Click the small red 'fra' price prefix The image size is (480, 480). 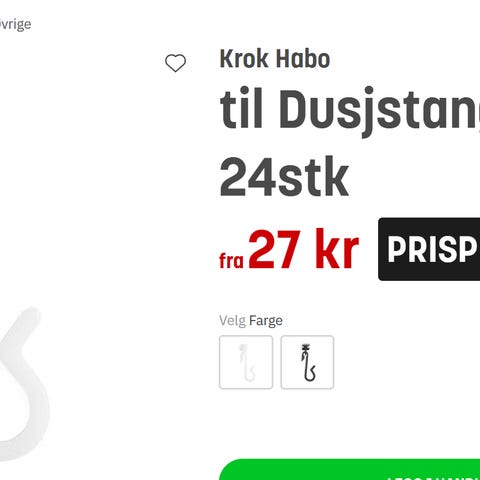231,261
